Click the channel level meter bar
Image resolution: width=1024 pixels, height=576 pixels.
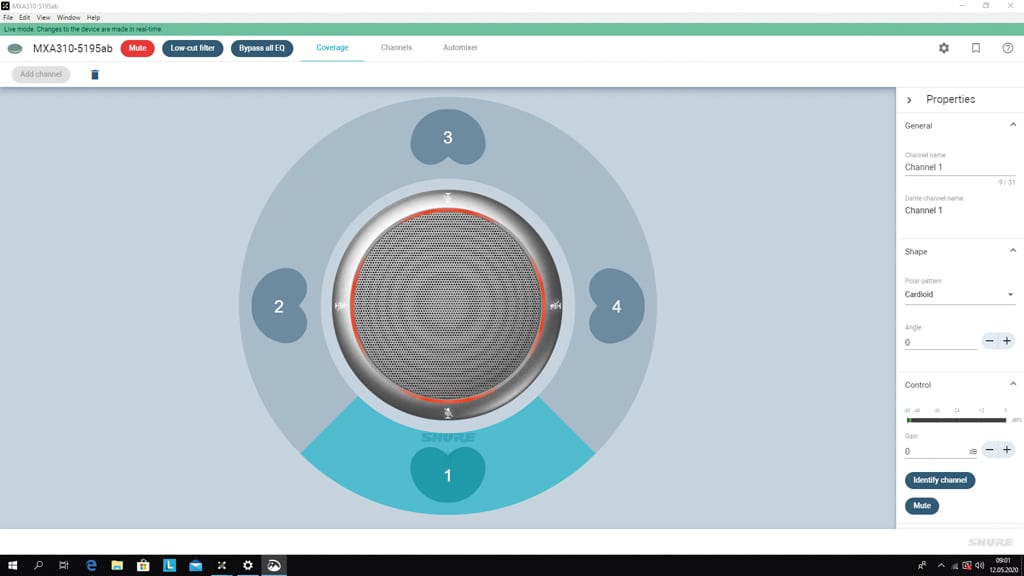(957, 420)
